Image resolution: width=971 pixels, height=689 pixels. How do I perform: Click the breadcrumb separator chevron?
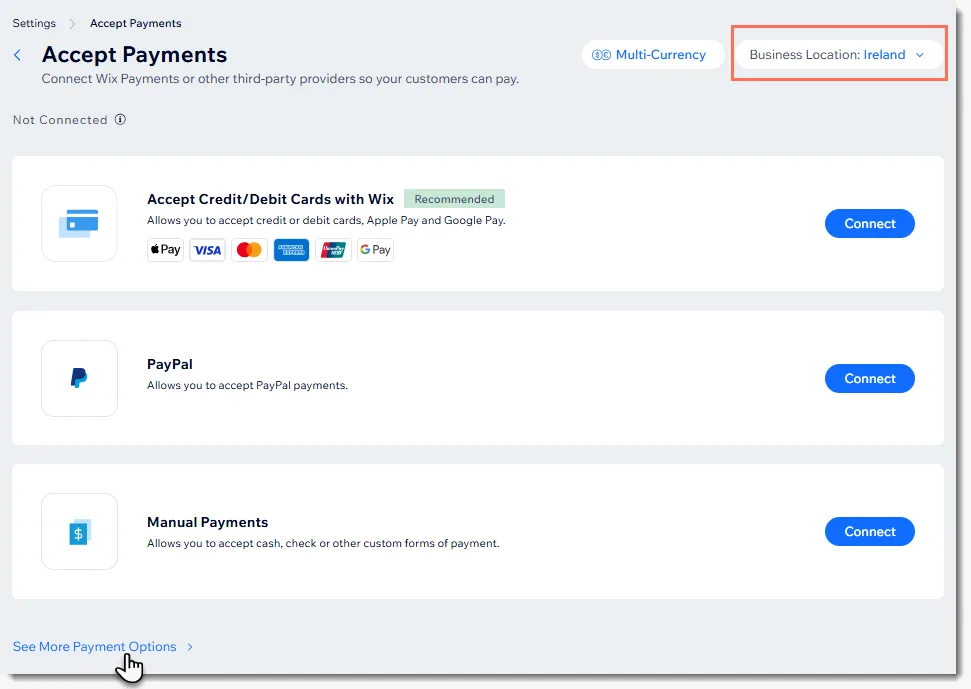click(x=72, y=24)
